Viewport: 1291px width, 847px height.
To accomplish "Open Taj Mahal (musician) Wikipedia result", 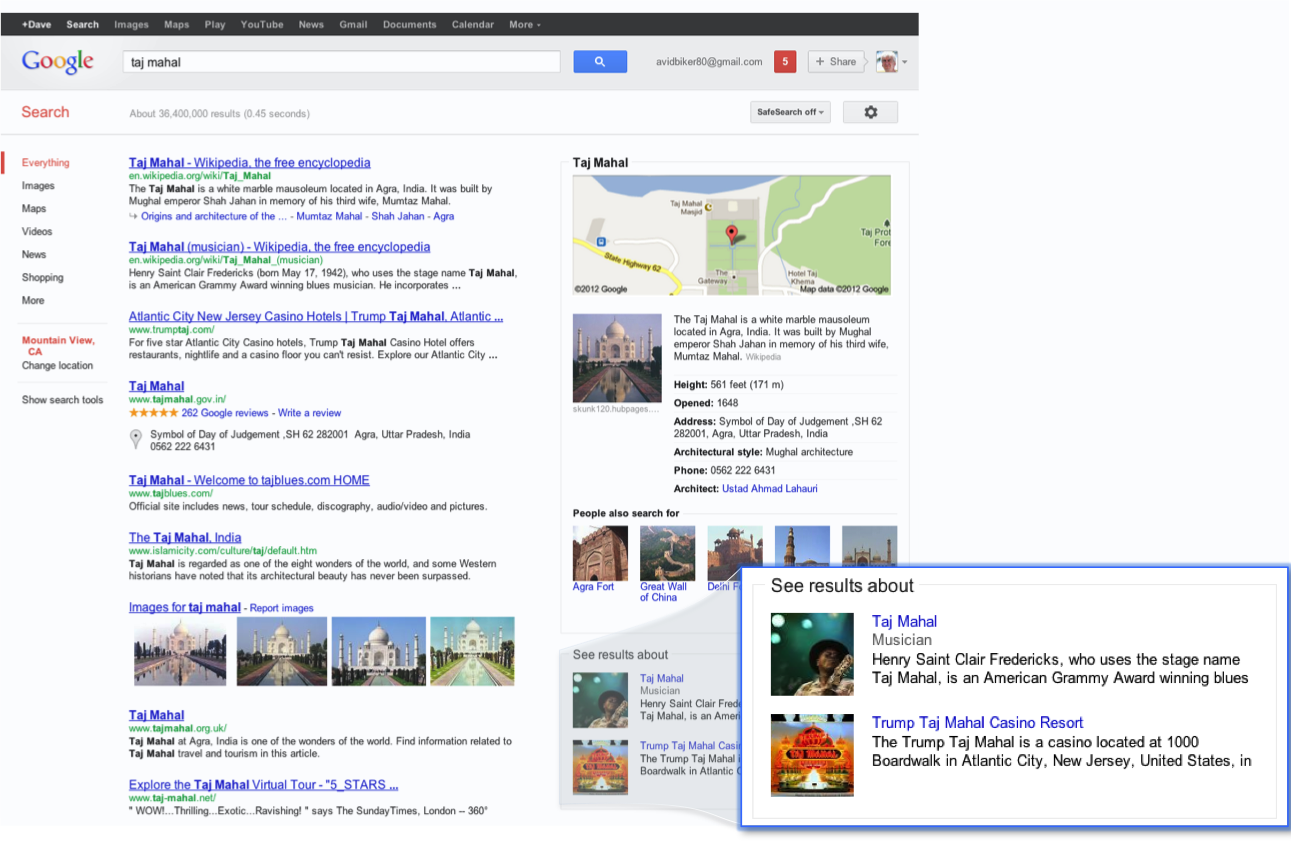I will (279, 246).
